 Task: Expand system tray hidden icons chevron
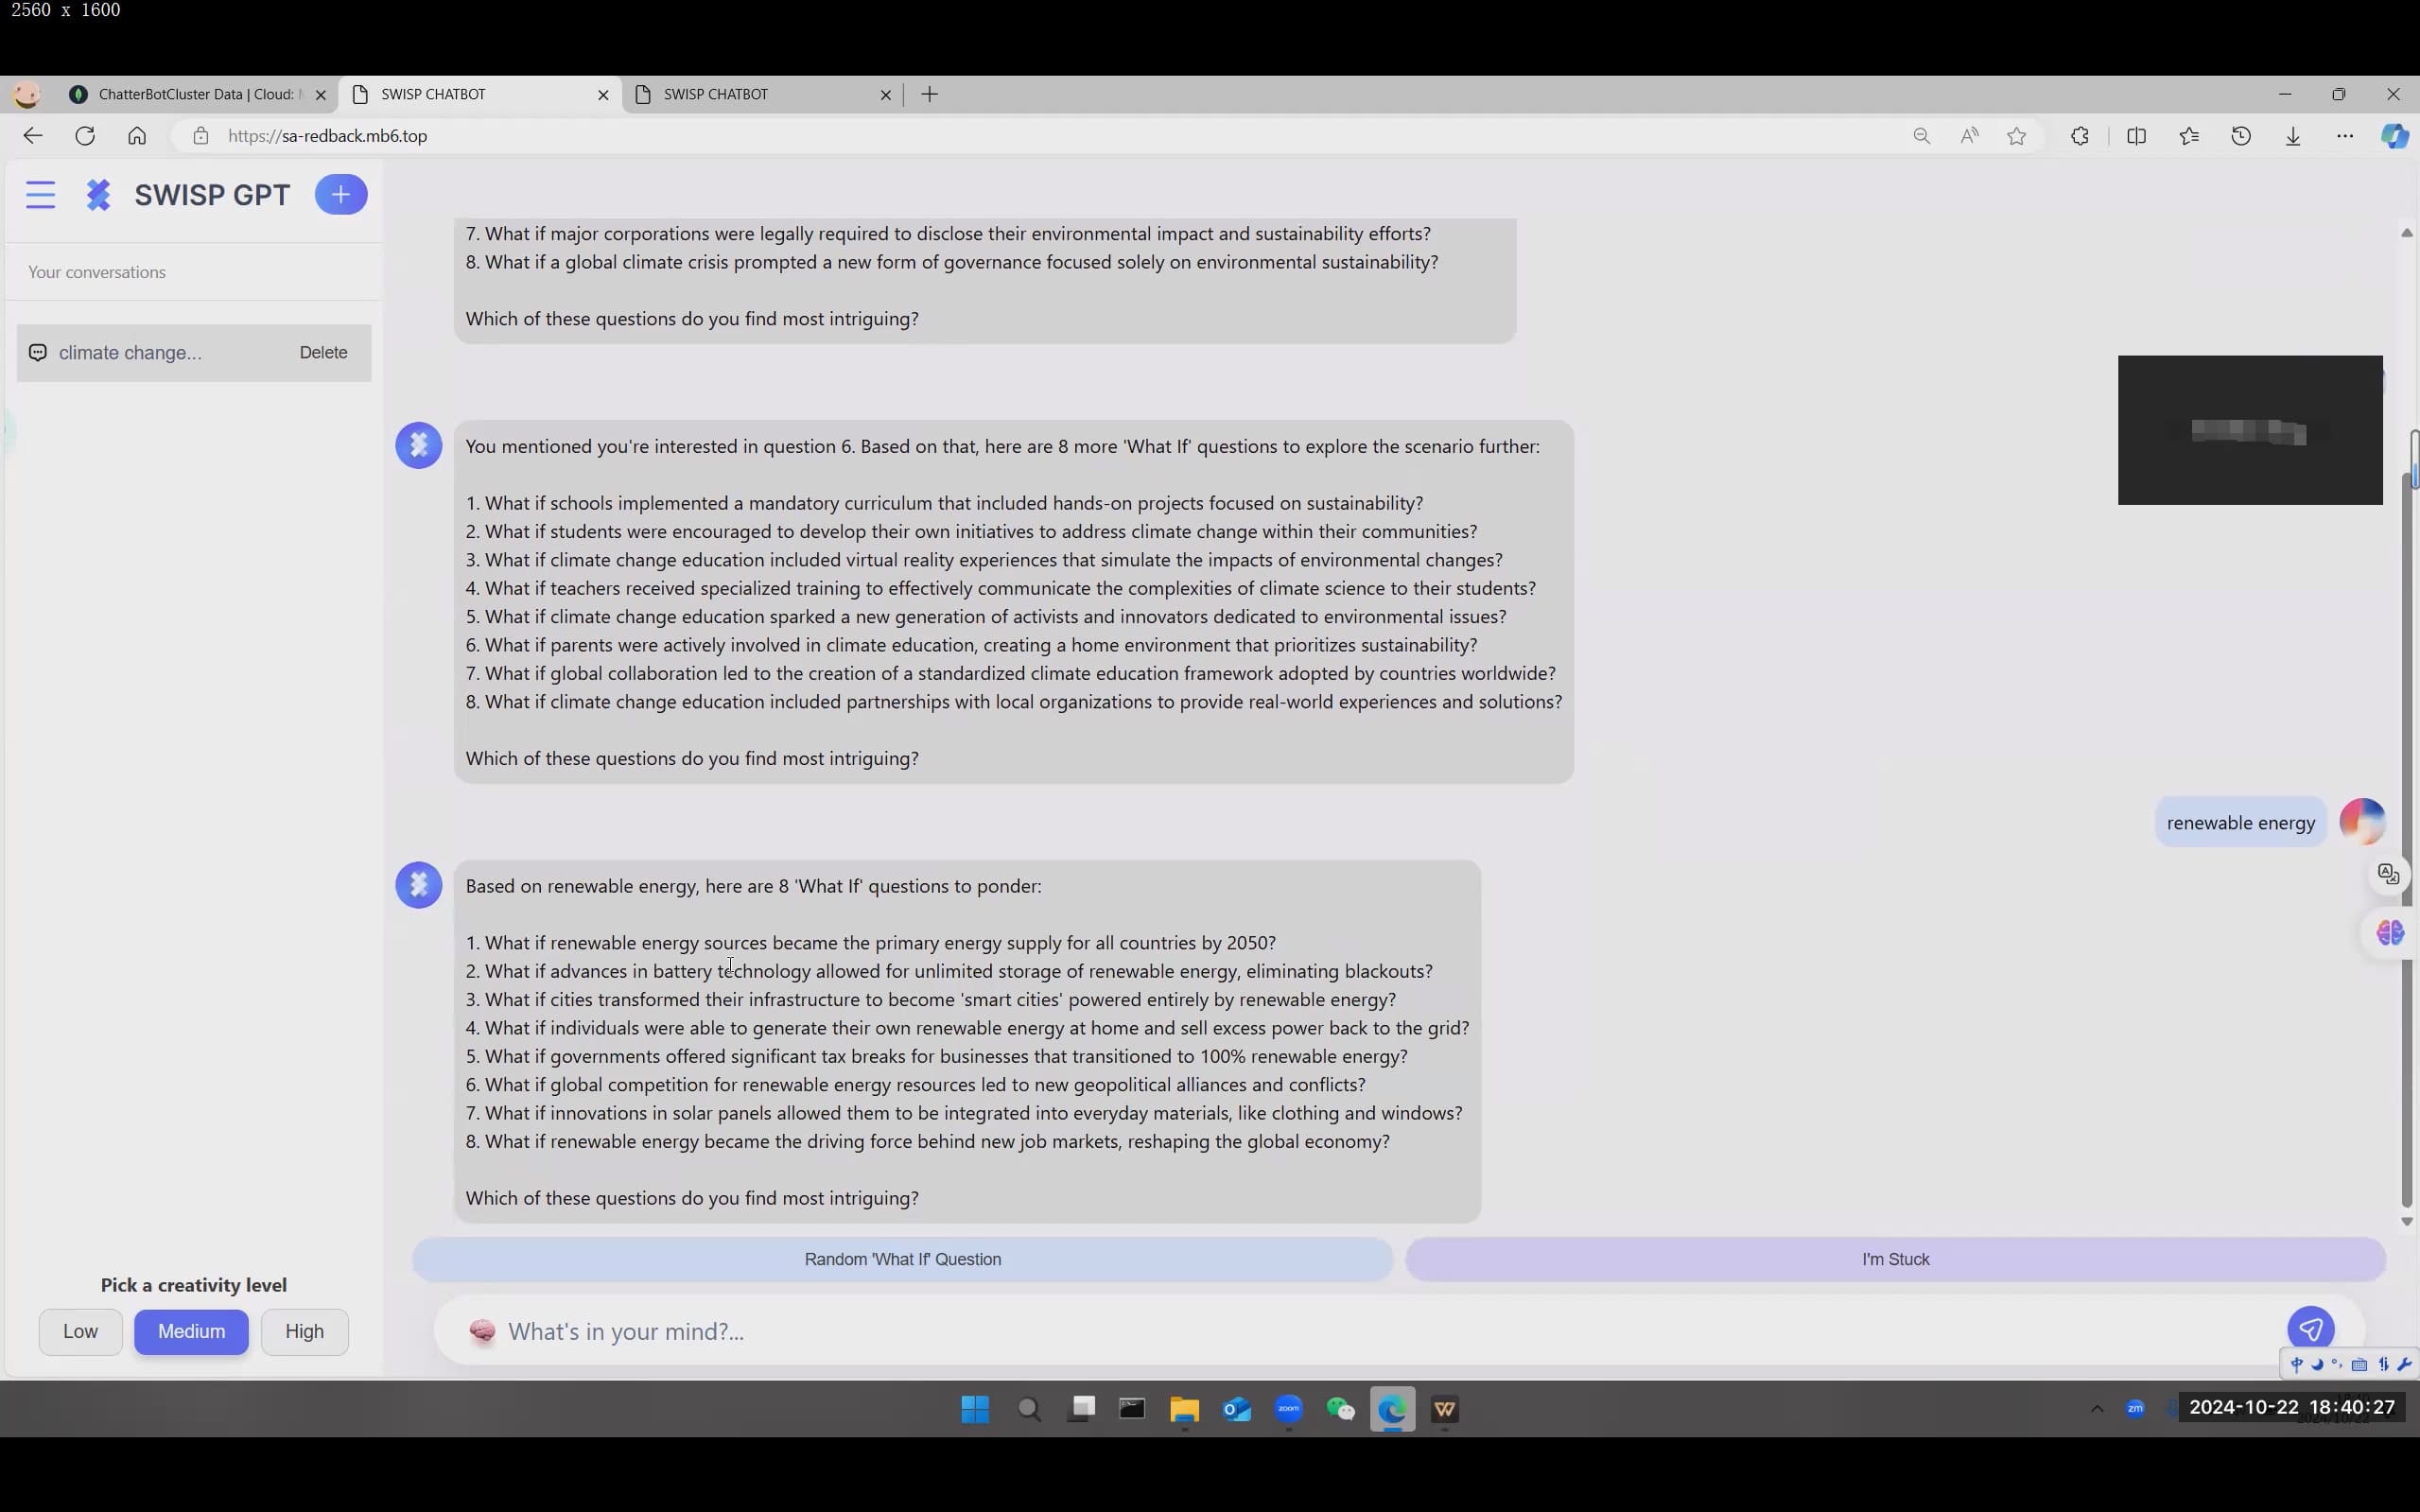pos(2097,1409)
